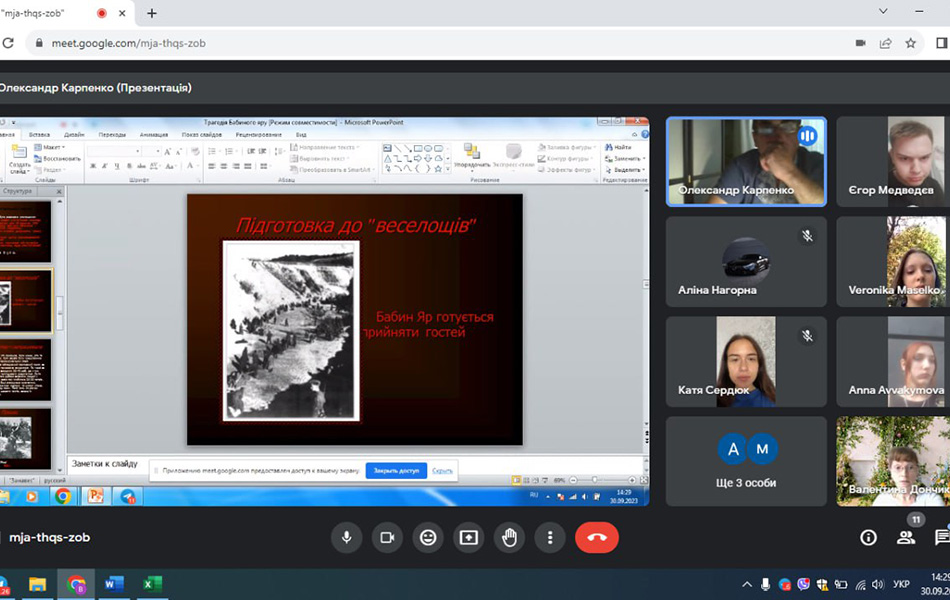
Task: Bookmark this page with the star icon
Action: click(x=911, y=43)
